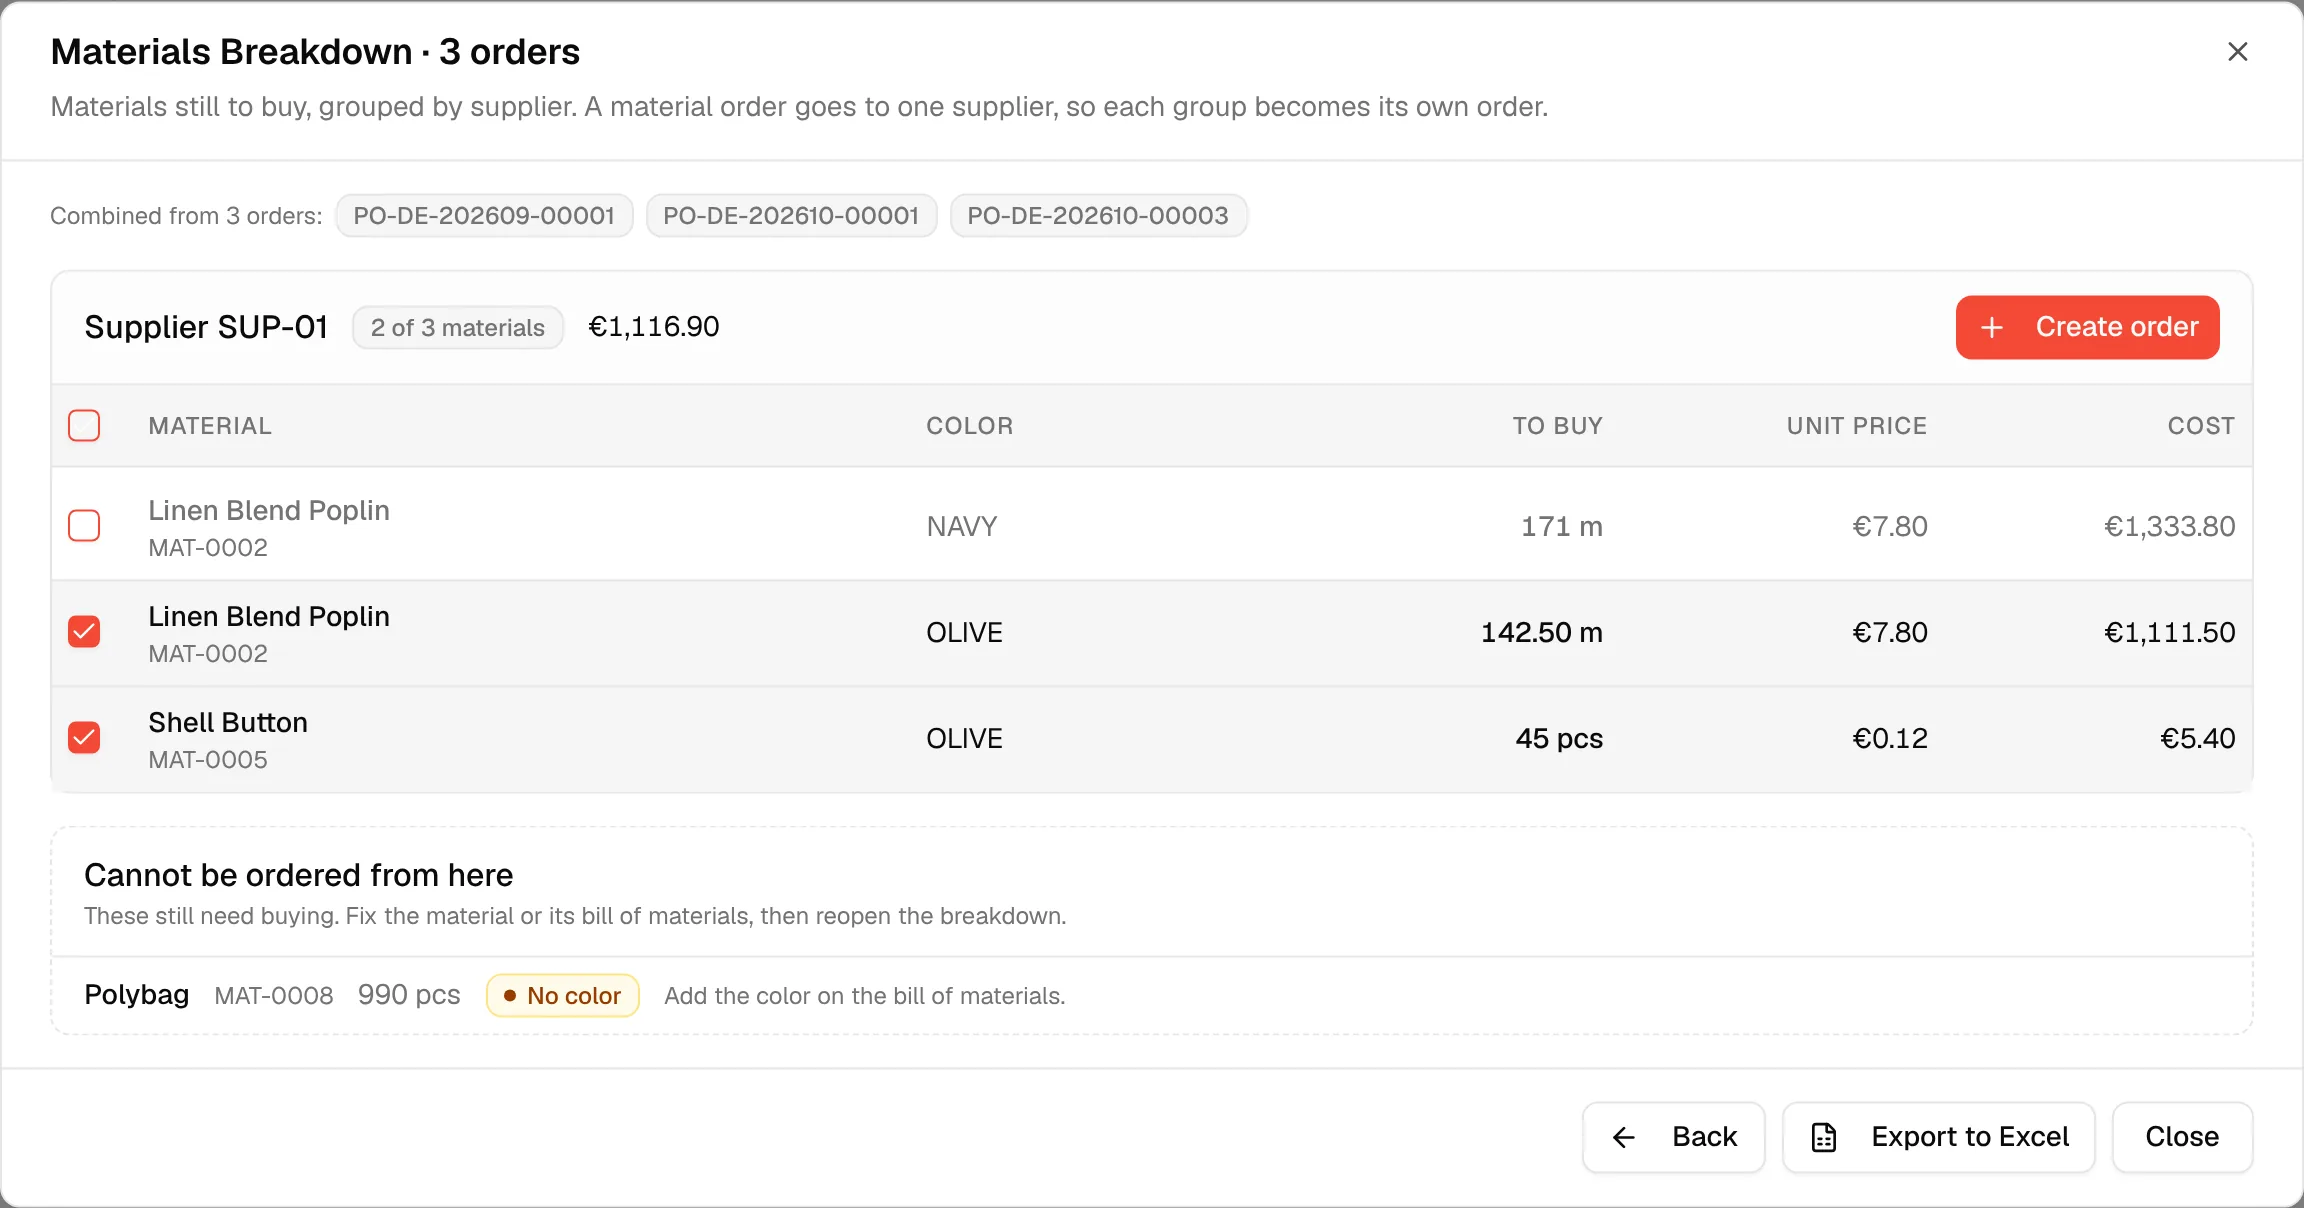Click 'Add the color on the bill of materials.'
The image size is (2304, 1208).
coord(865,996)
